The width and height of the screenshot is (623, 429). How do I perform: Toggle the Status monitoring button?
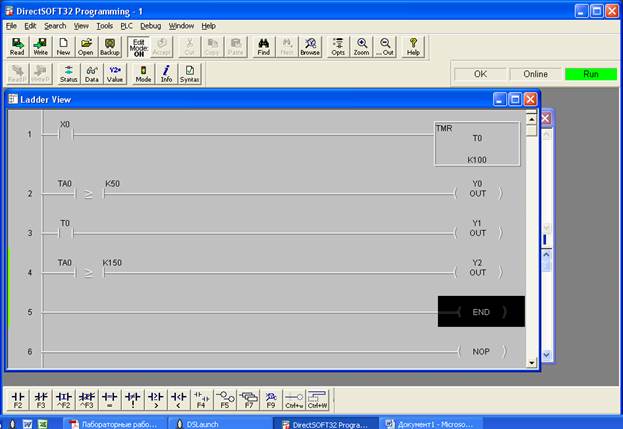pyautogui.click(x=68, y=73)
